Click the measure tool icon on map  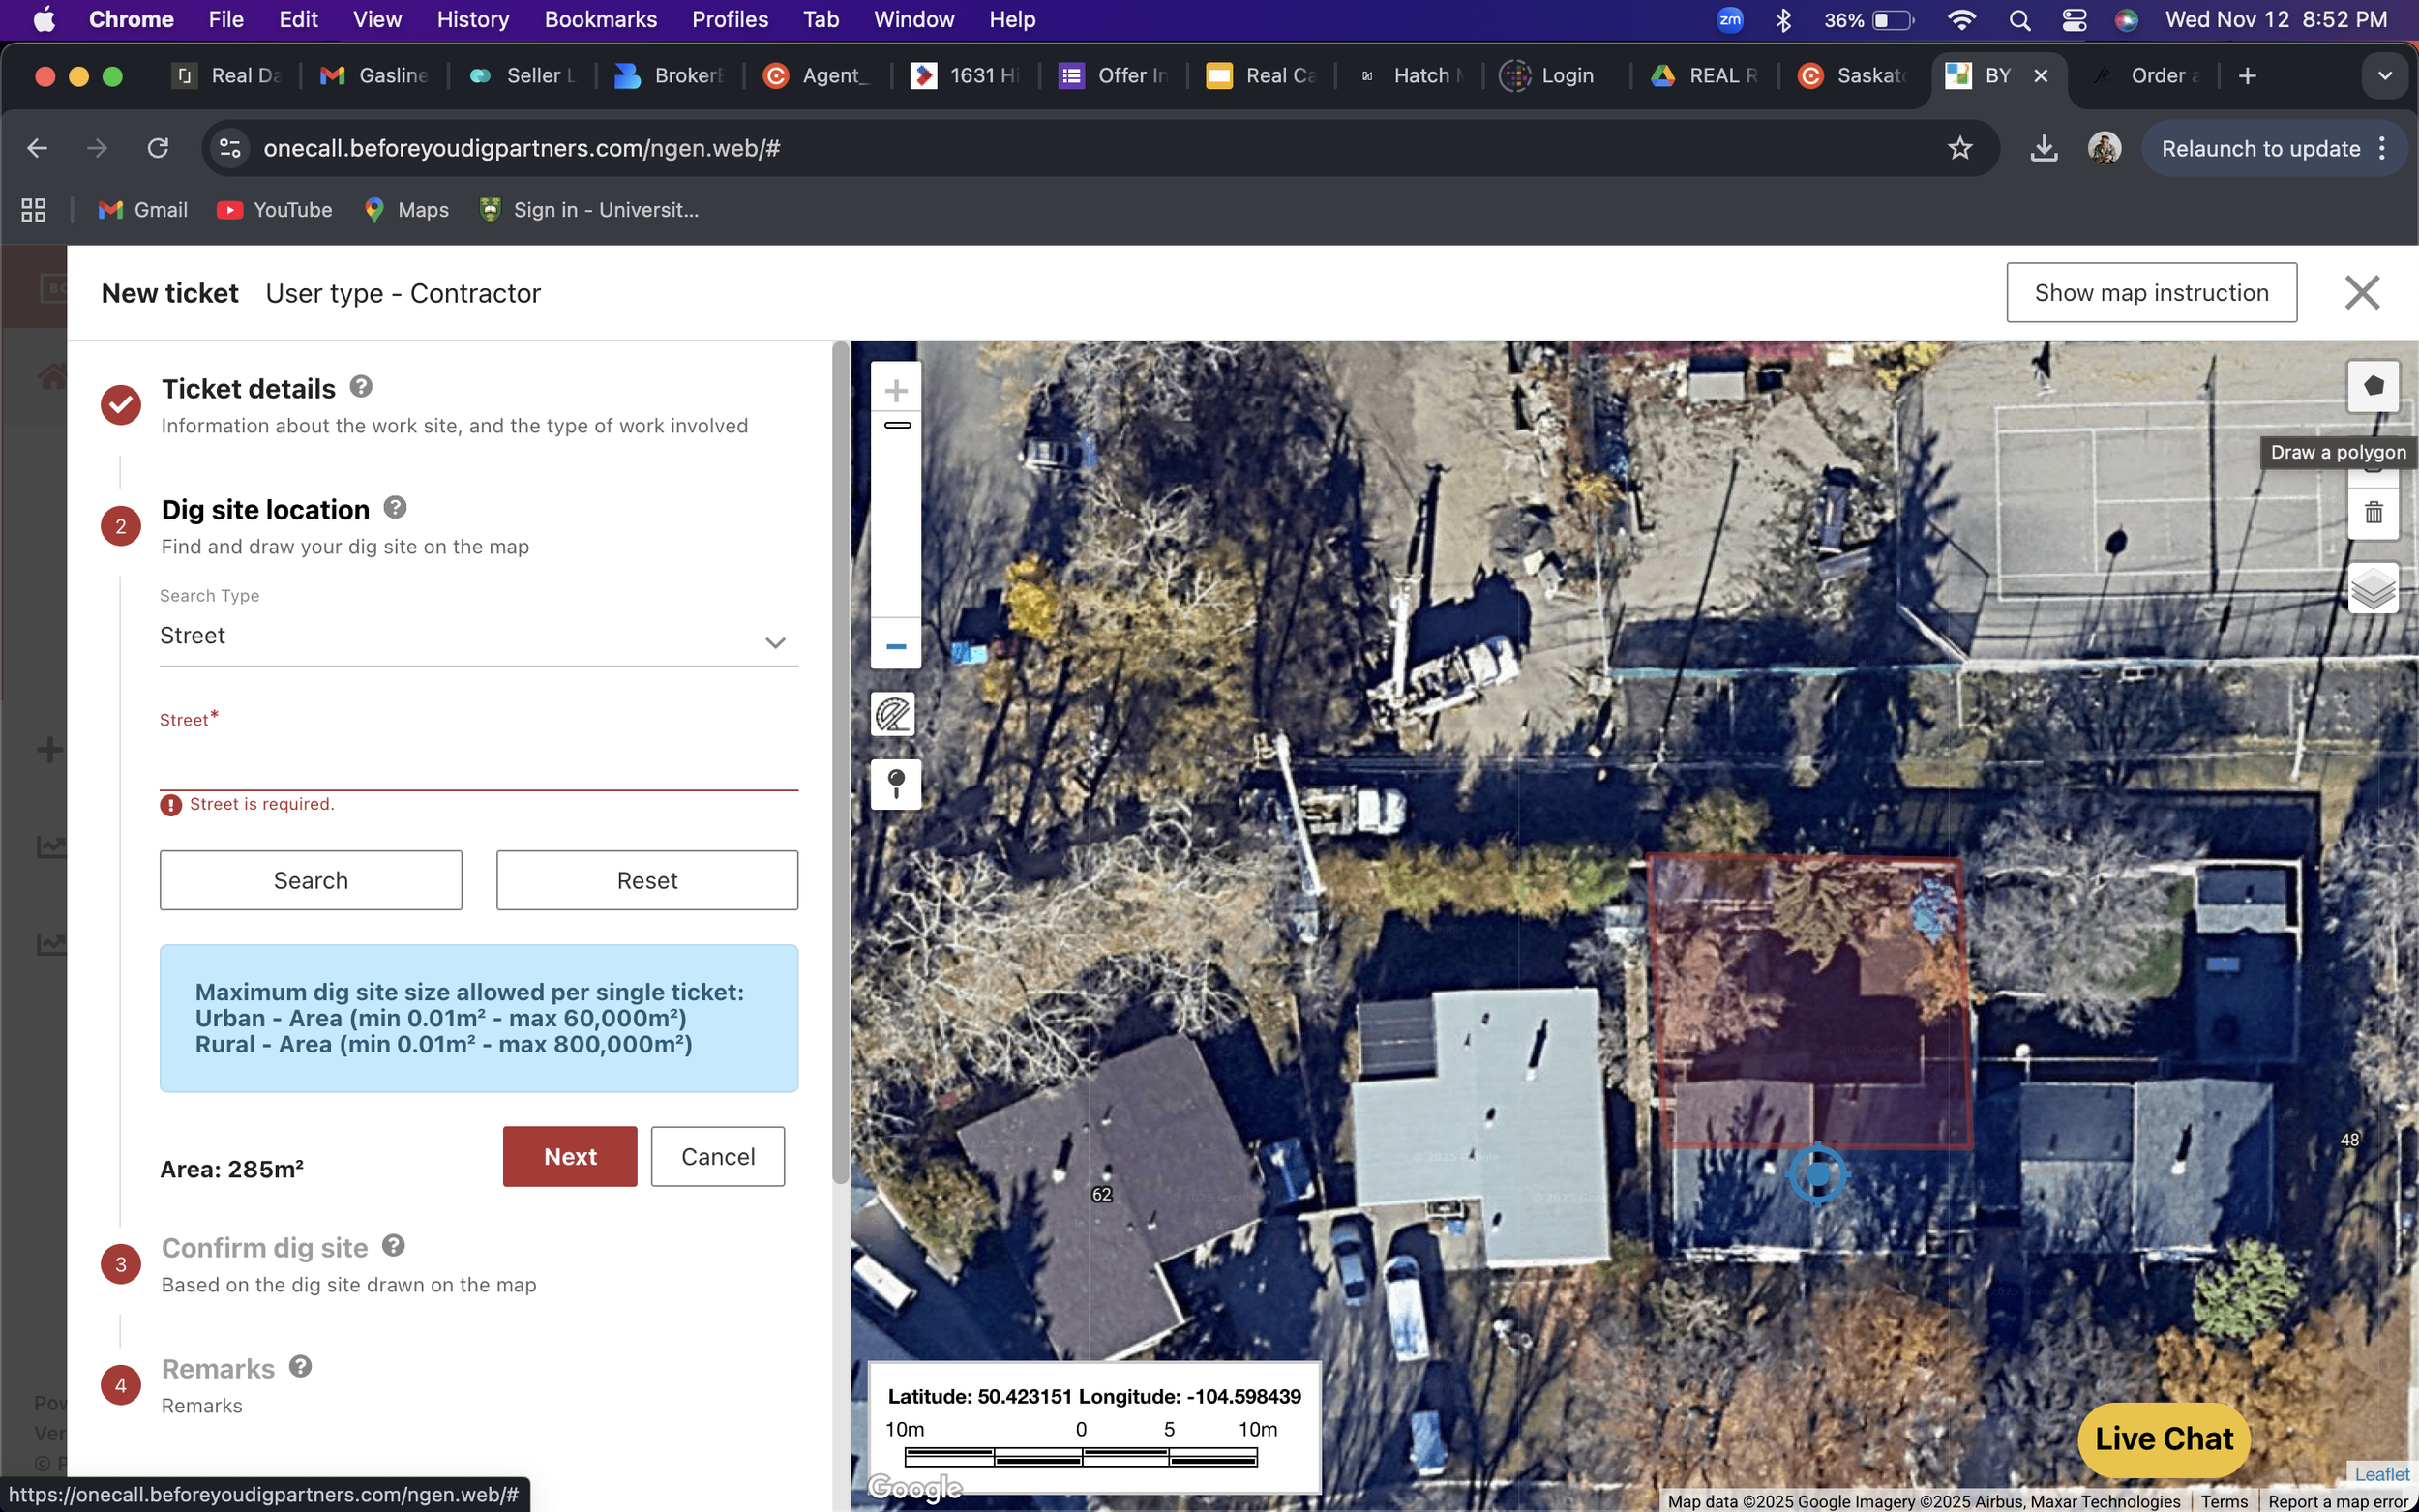pyautogui.click(x=893, y=714)
